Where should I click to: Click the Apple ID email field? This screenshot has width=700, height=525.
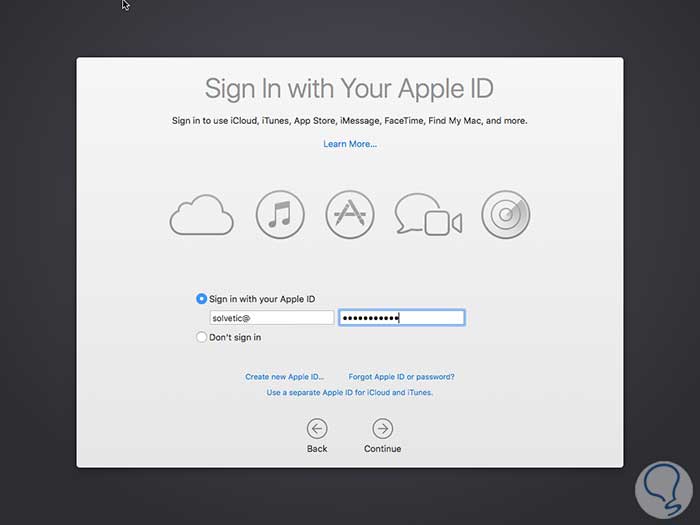pyautogui.click(x=271, y=318)
